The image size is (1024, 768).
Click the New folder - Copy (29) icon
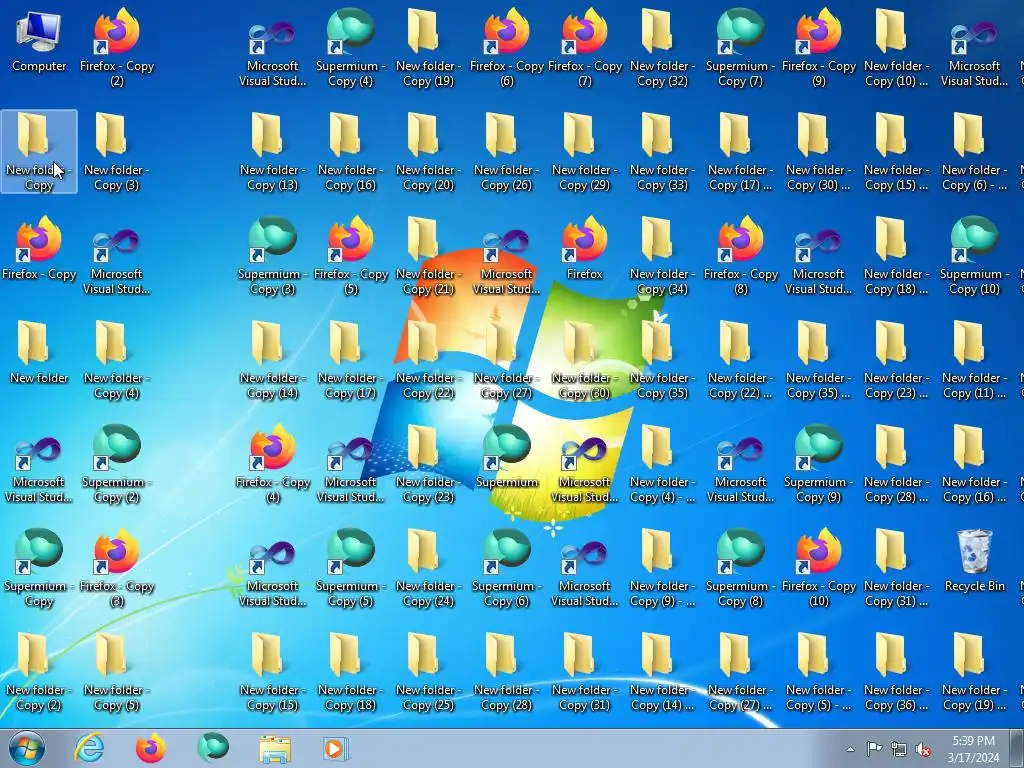pos(584,152)
